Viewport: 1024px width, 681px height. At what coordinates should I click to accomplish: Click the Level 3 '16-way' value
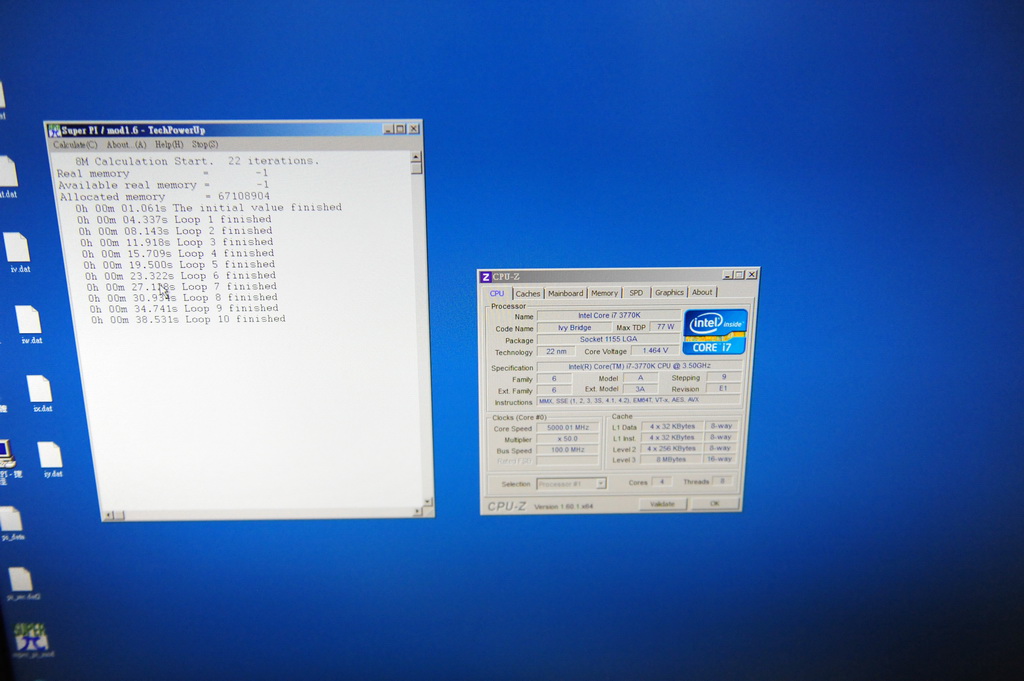[720, 459]
